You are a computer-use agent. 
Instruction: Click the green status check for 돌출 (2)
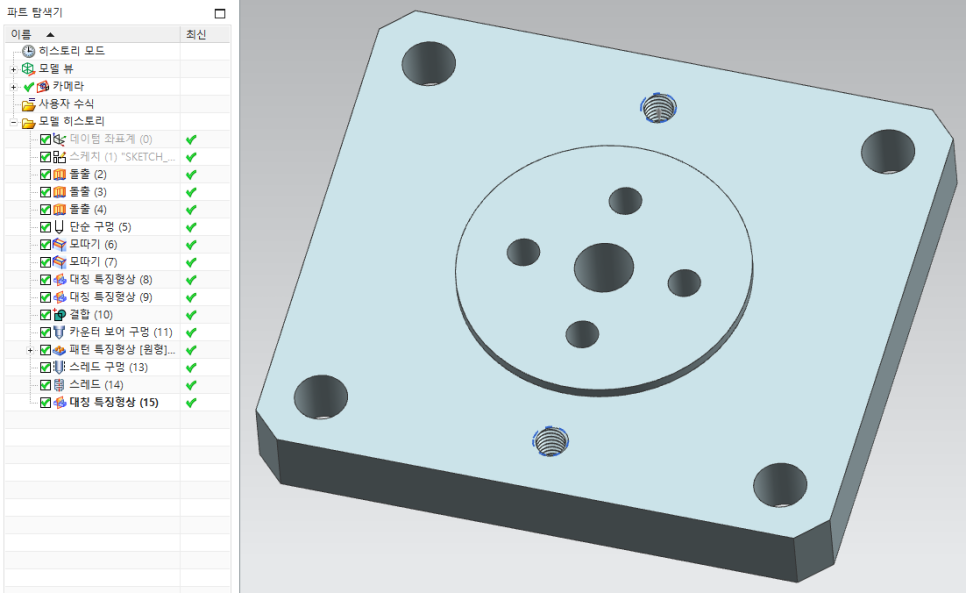(191, 175)
